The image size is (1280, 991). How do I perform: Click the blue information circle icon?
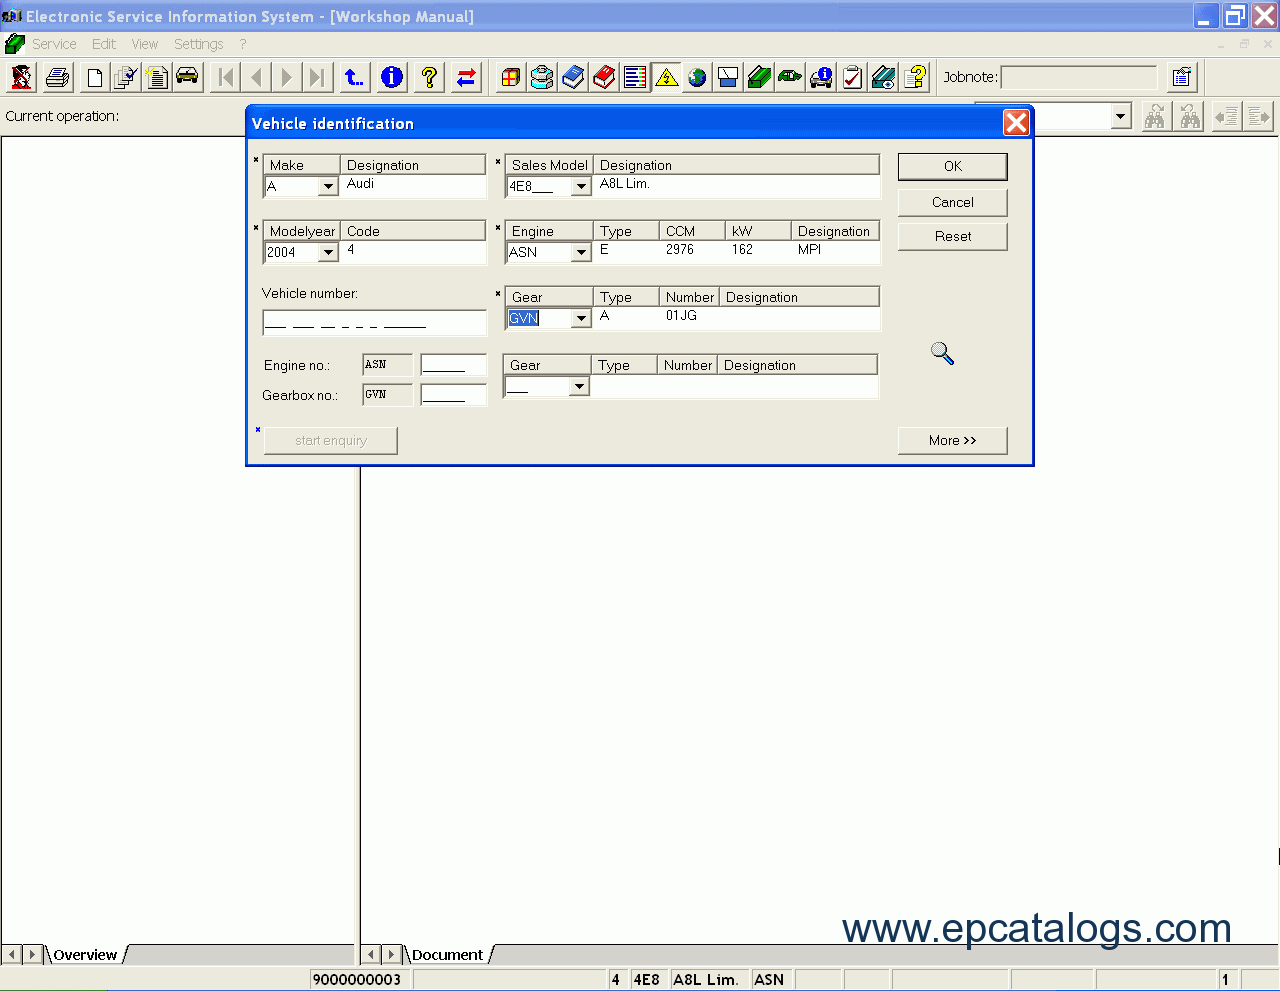392,77
